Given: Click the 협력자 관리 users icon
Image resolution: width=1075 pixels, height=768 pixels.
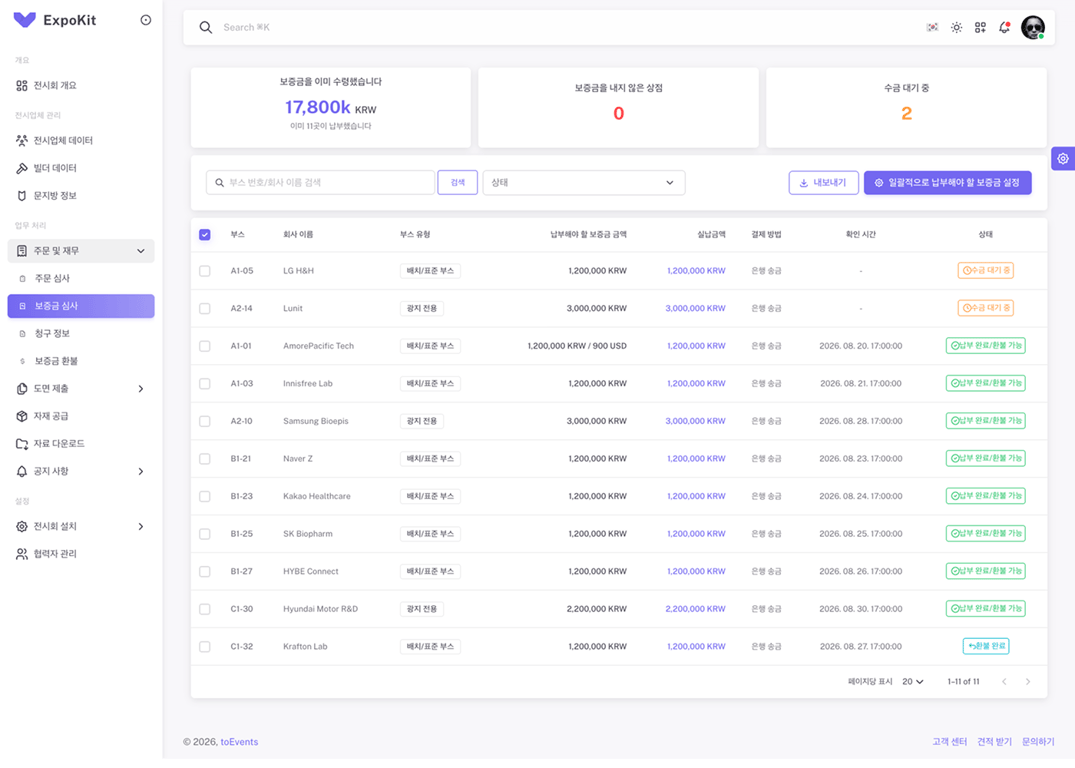Looking at the screenshot, I should [22, 554].
